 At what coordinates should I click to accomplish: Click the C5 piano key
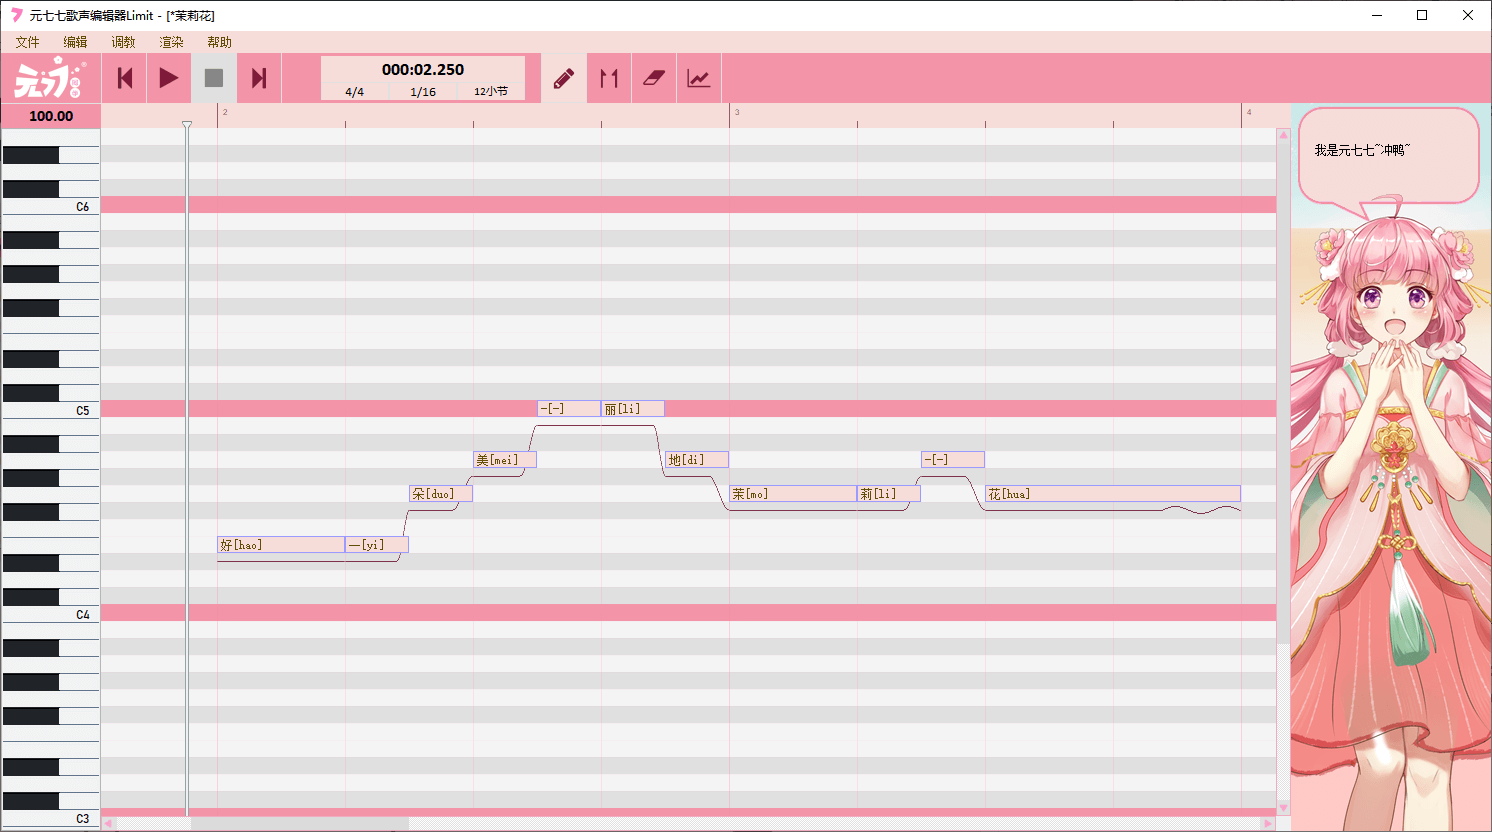pyautogui.click(x=51, y=411)
